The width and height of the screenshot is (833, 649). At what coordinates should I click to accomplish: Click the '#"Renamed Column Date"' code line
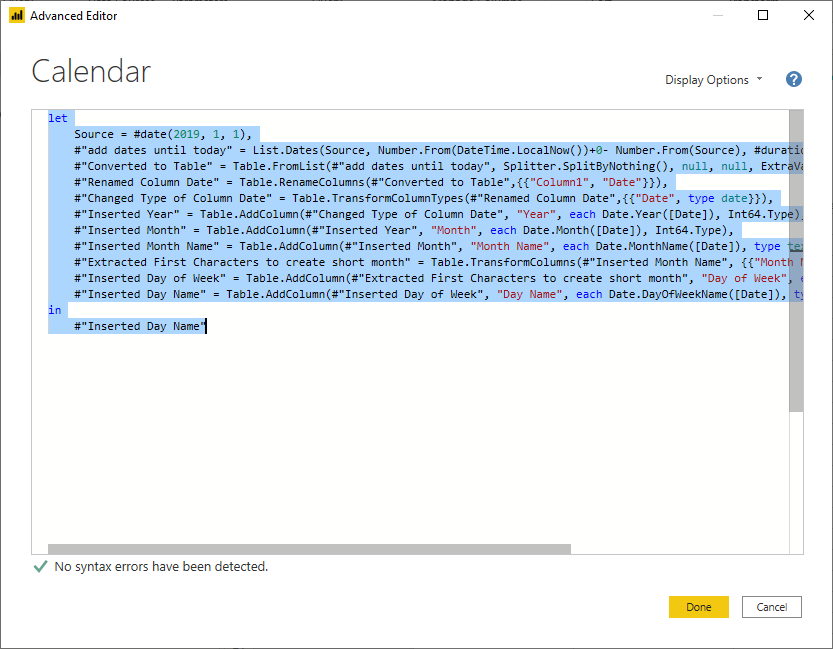[371, 182]
